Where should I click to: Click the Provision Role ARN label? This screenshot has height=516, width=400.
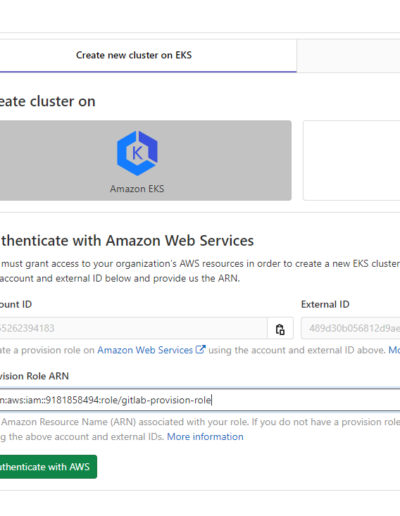(x=34, y=376)
